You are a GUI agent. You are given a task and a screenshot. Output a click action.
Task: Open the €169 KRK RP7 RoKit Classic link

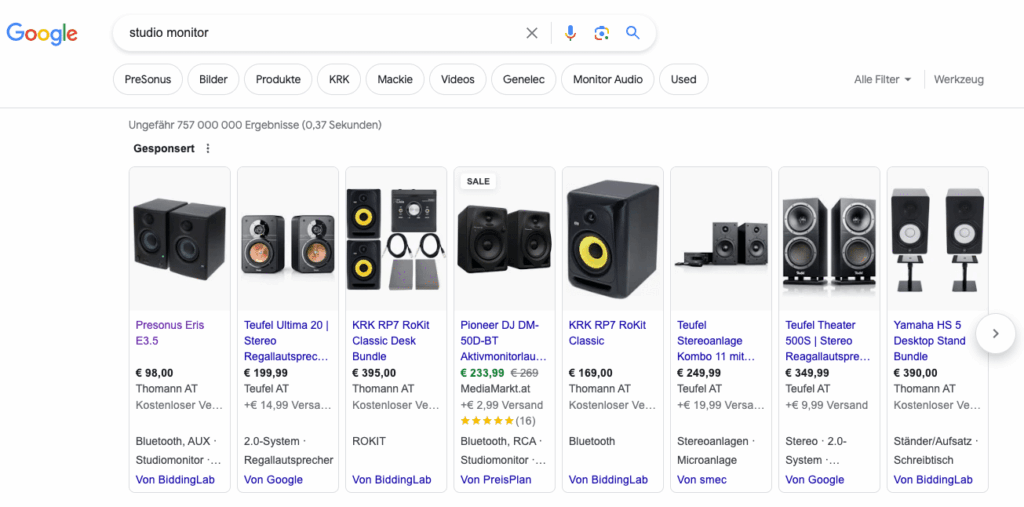pos(607,333)
